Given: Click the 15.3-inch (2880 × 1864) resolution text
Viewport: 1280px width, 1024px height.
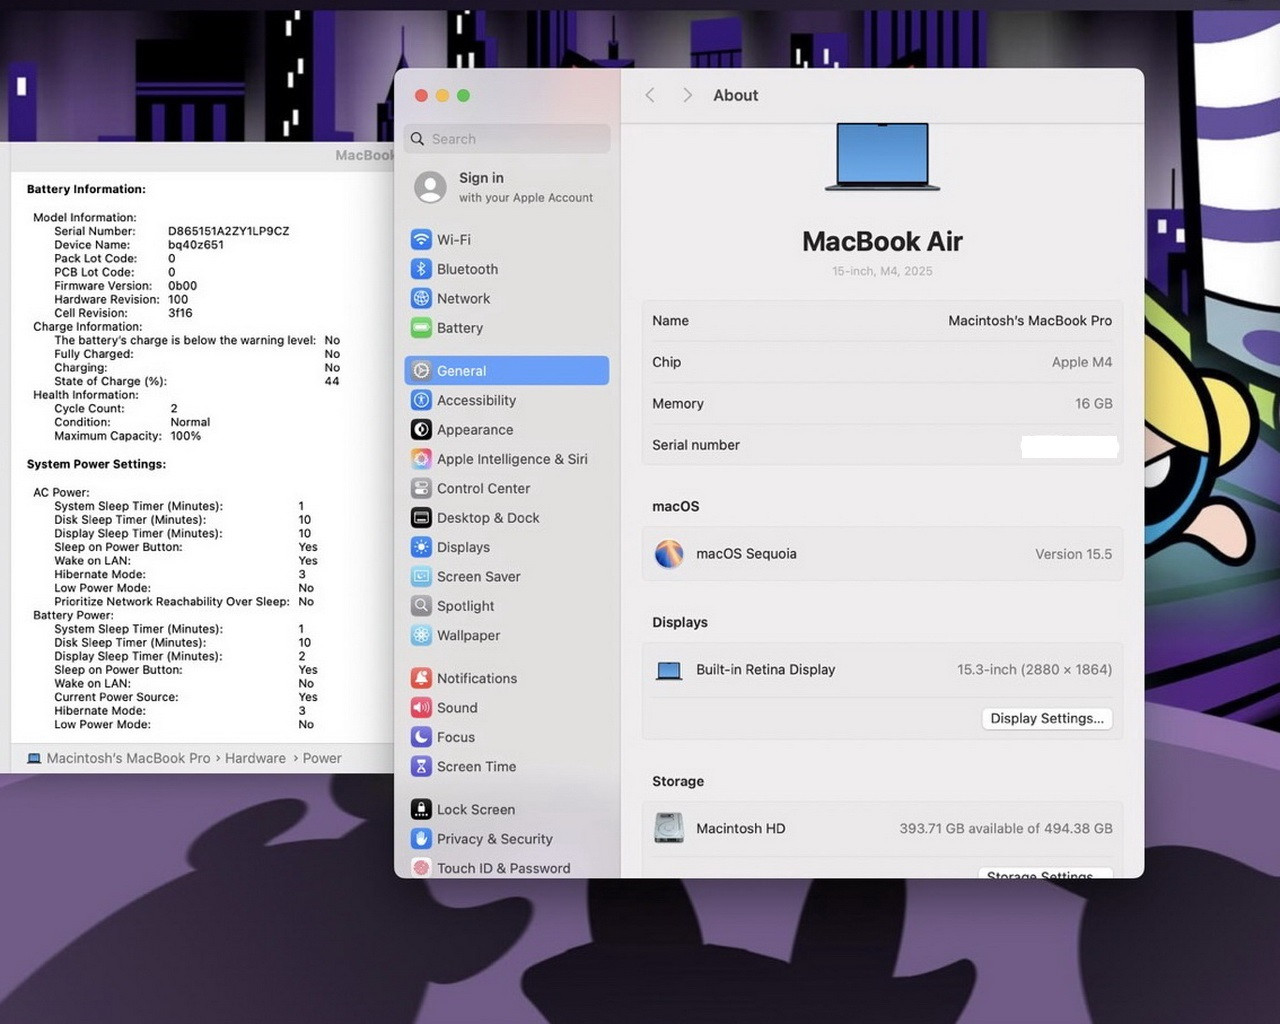Looking at the screenshot, I should tap(1035, 670).
